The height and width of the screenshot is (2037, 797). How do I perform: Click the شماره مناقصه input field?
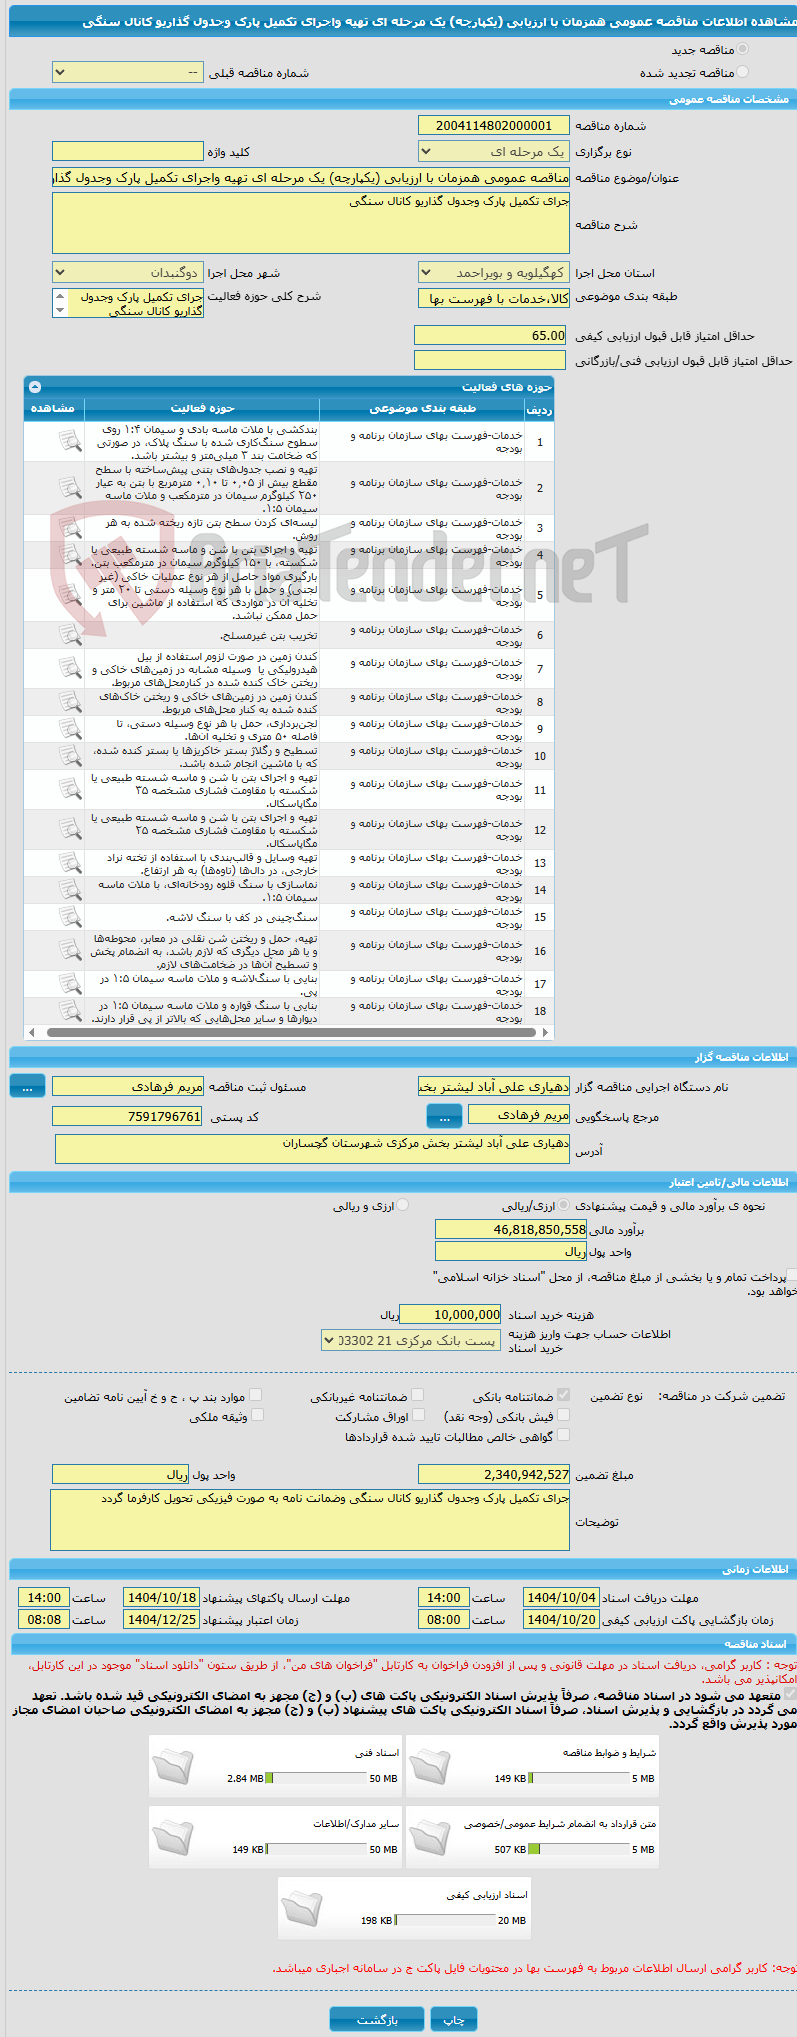[494, 126]
